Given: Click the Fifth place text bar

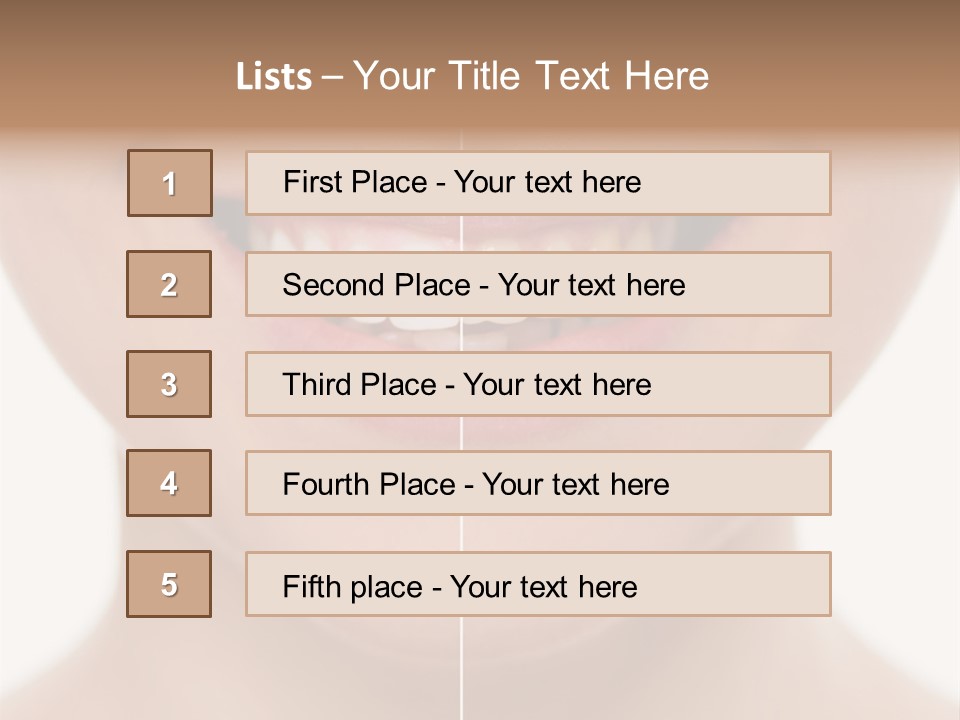Looking at the screenshot, I should [x=538, y=584].
